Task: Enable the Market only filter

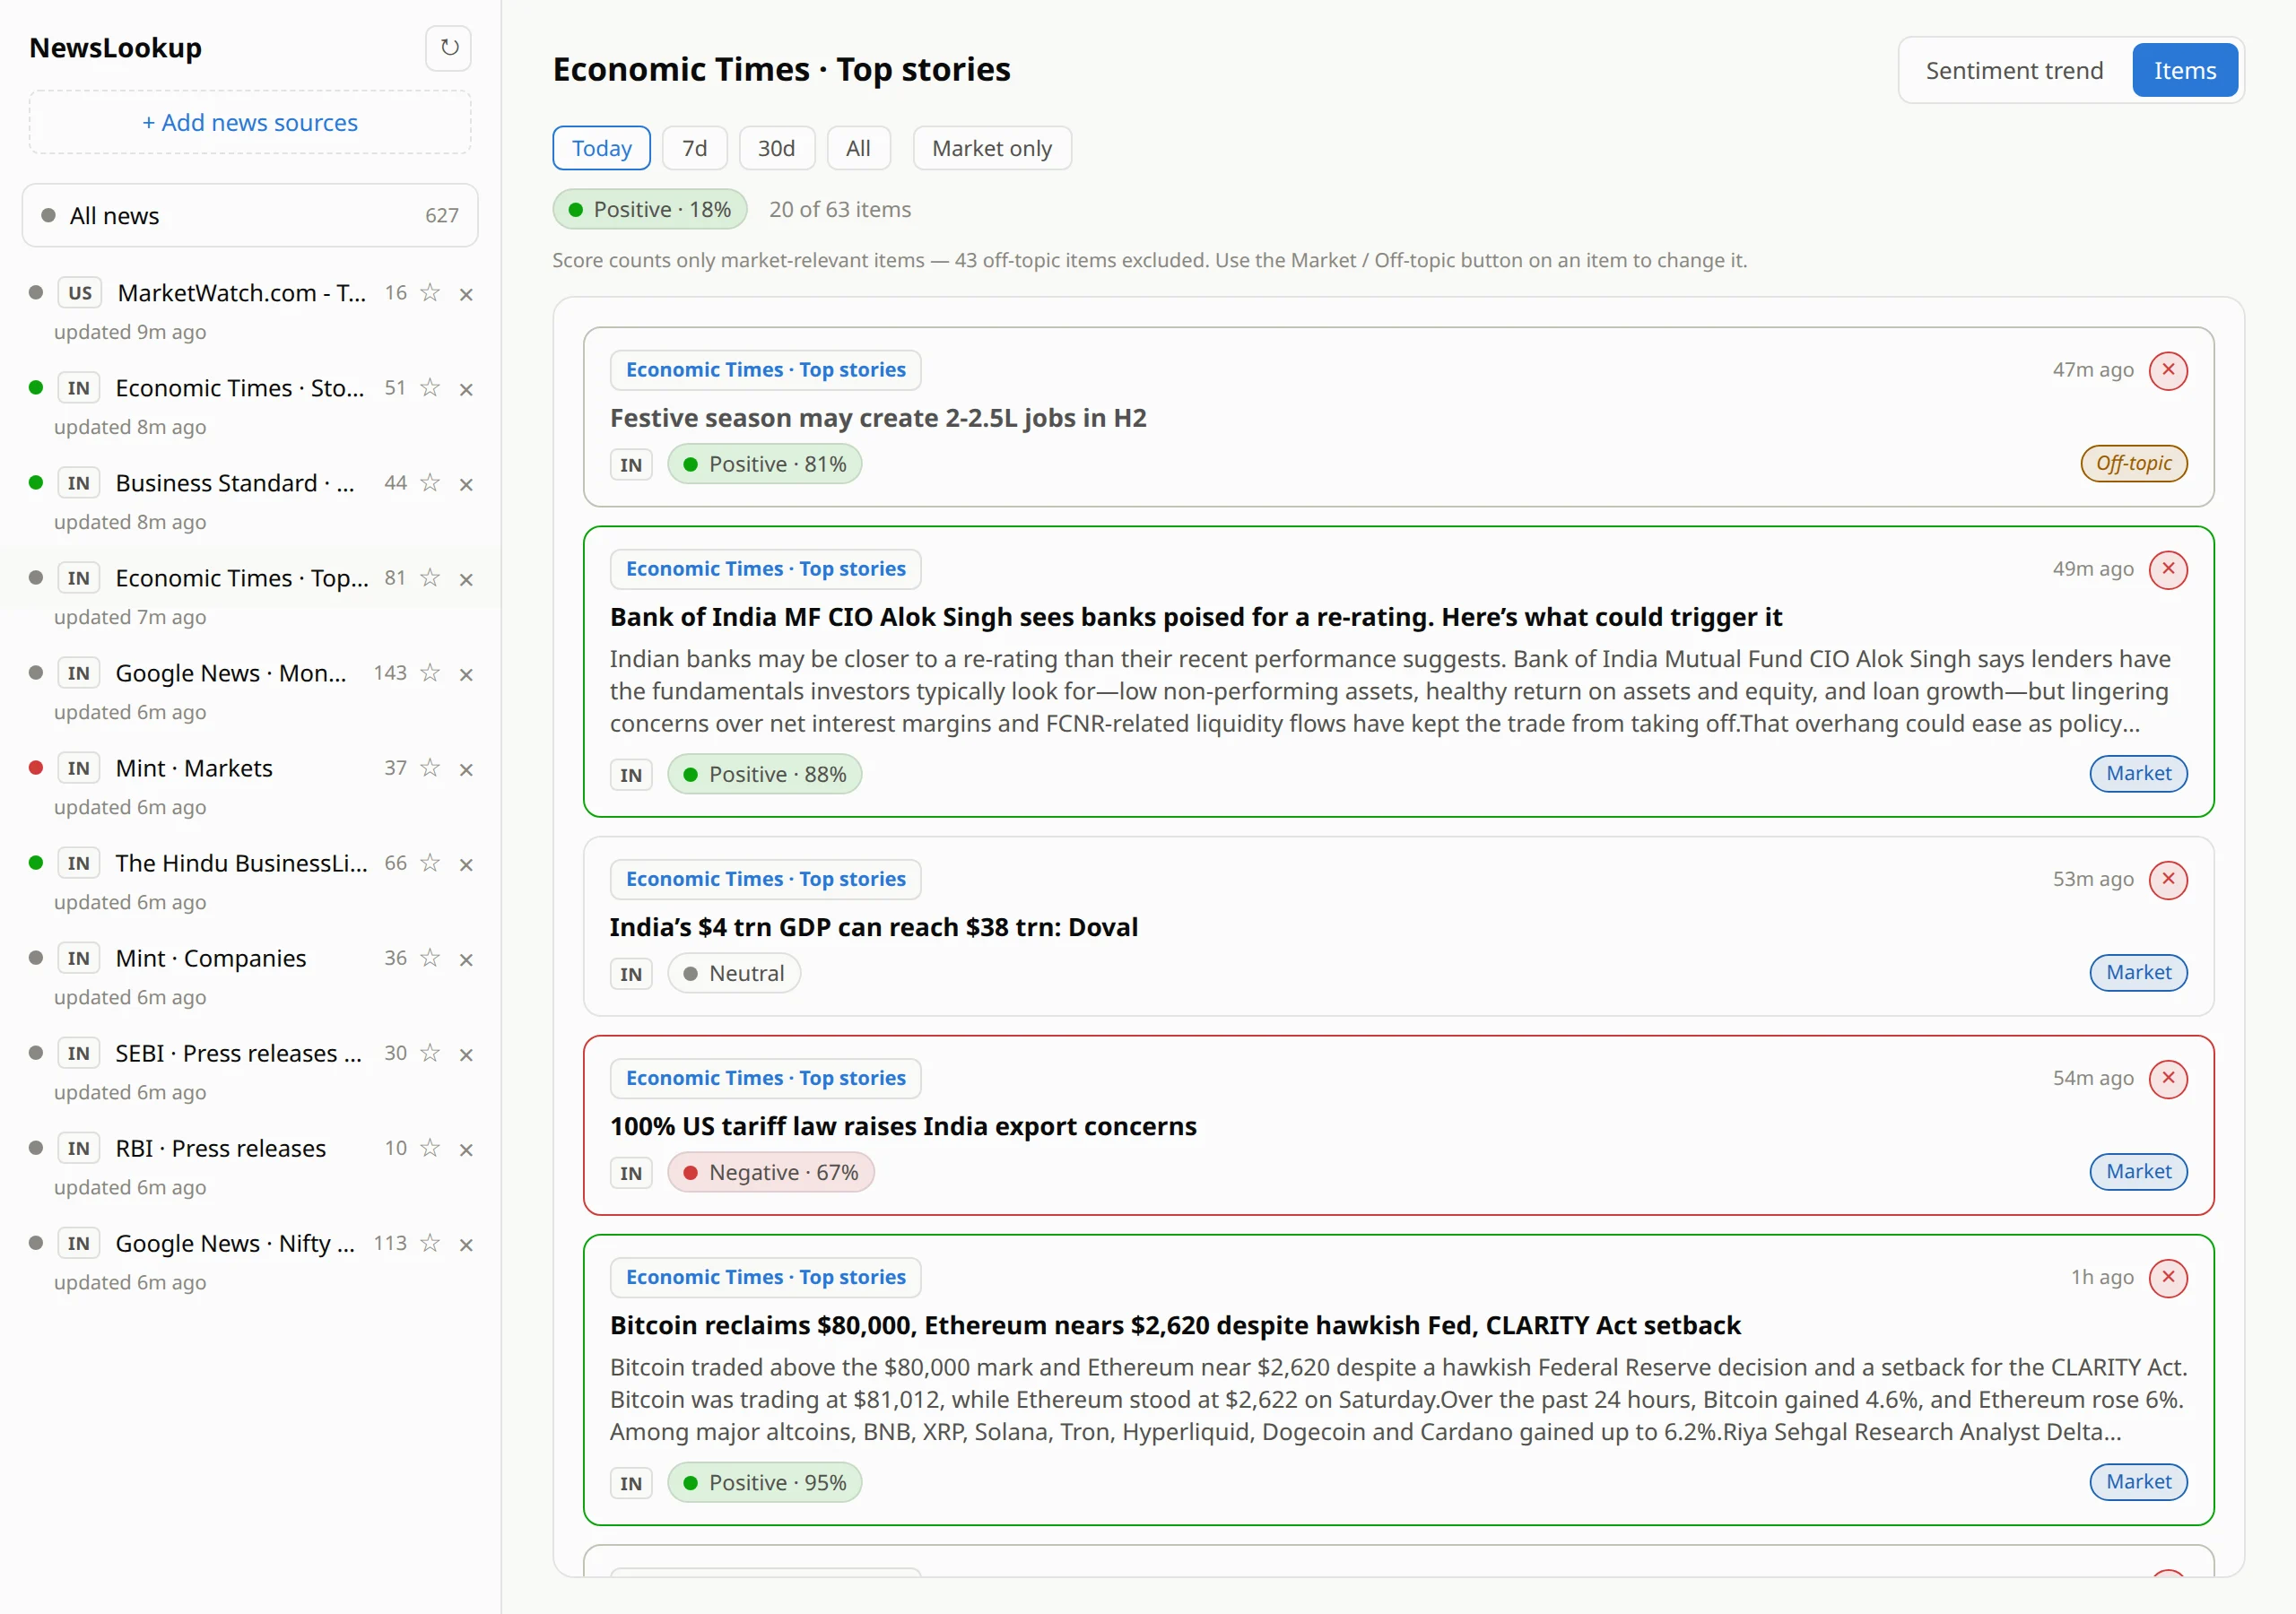Action: tap(992, 148)
